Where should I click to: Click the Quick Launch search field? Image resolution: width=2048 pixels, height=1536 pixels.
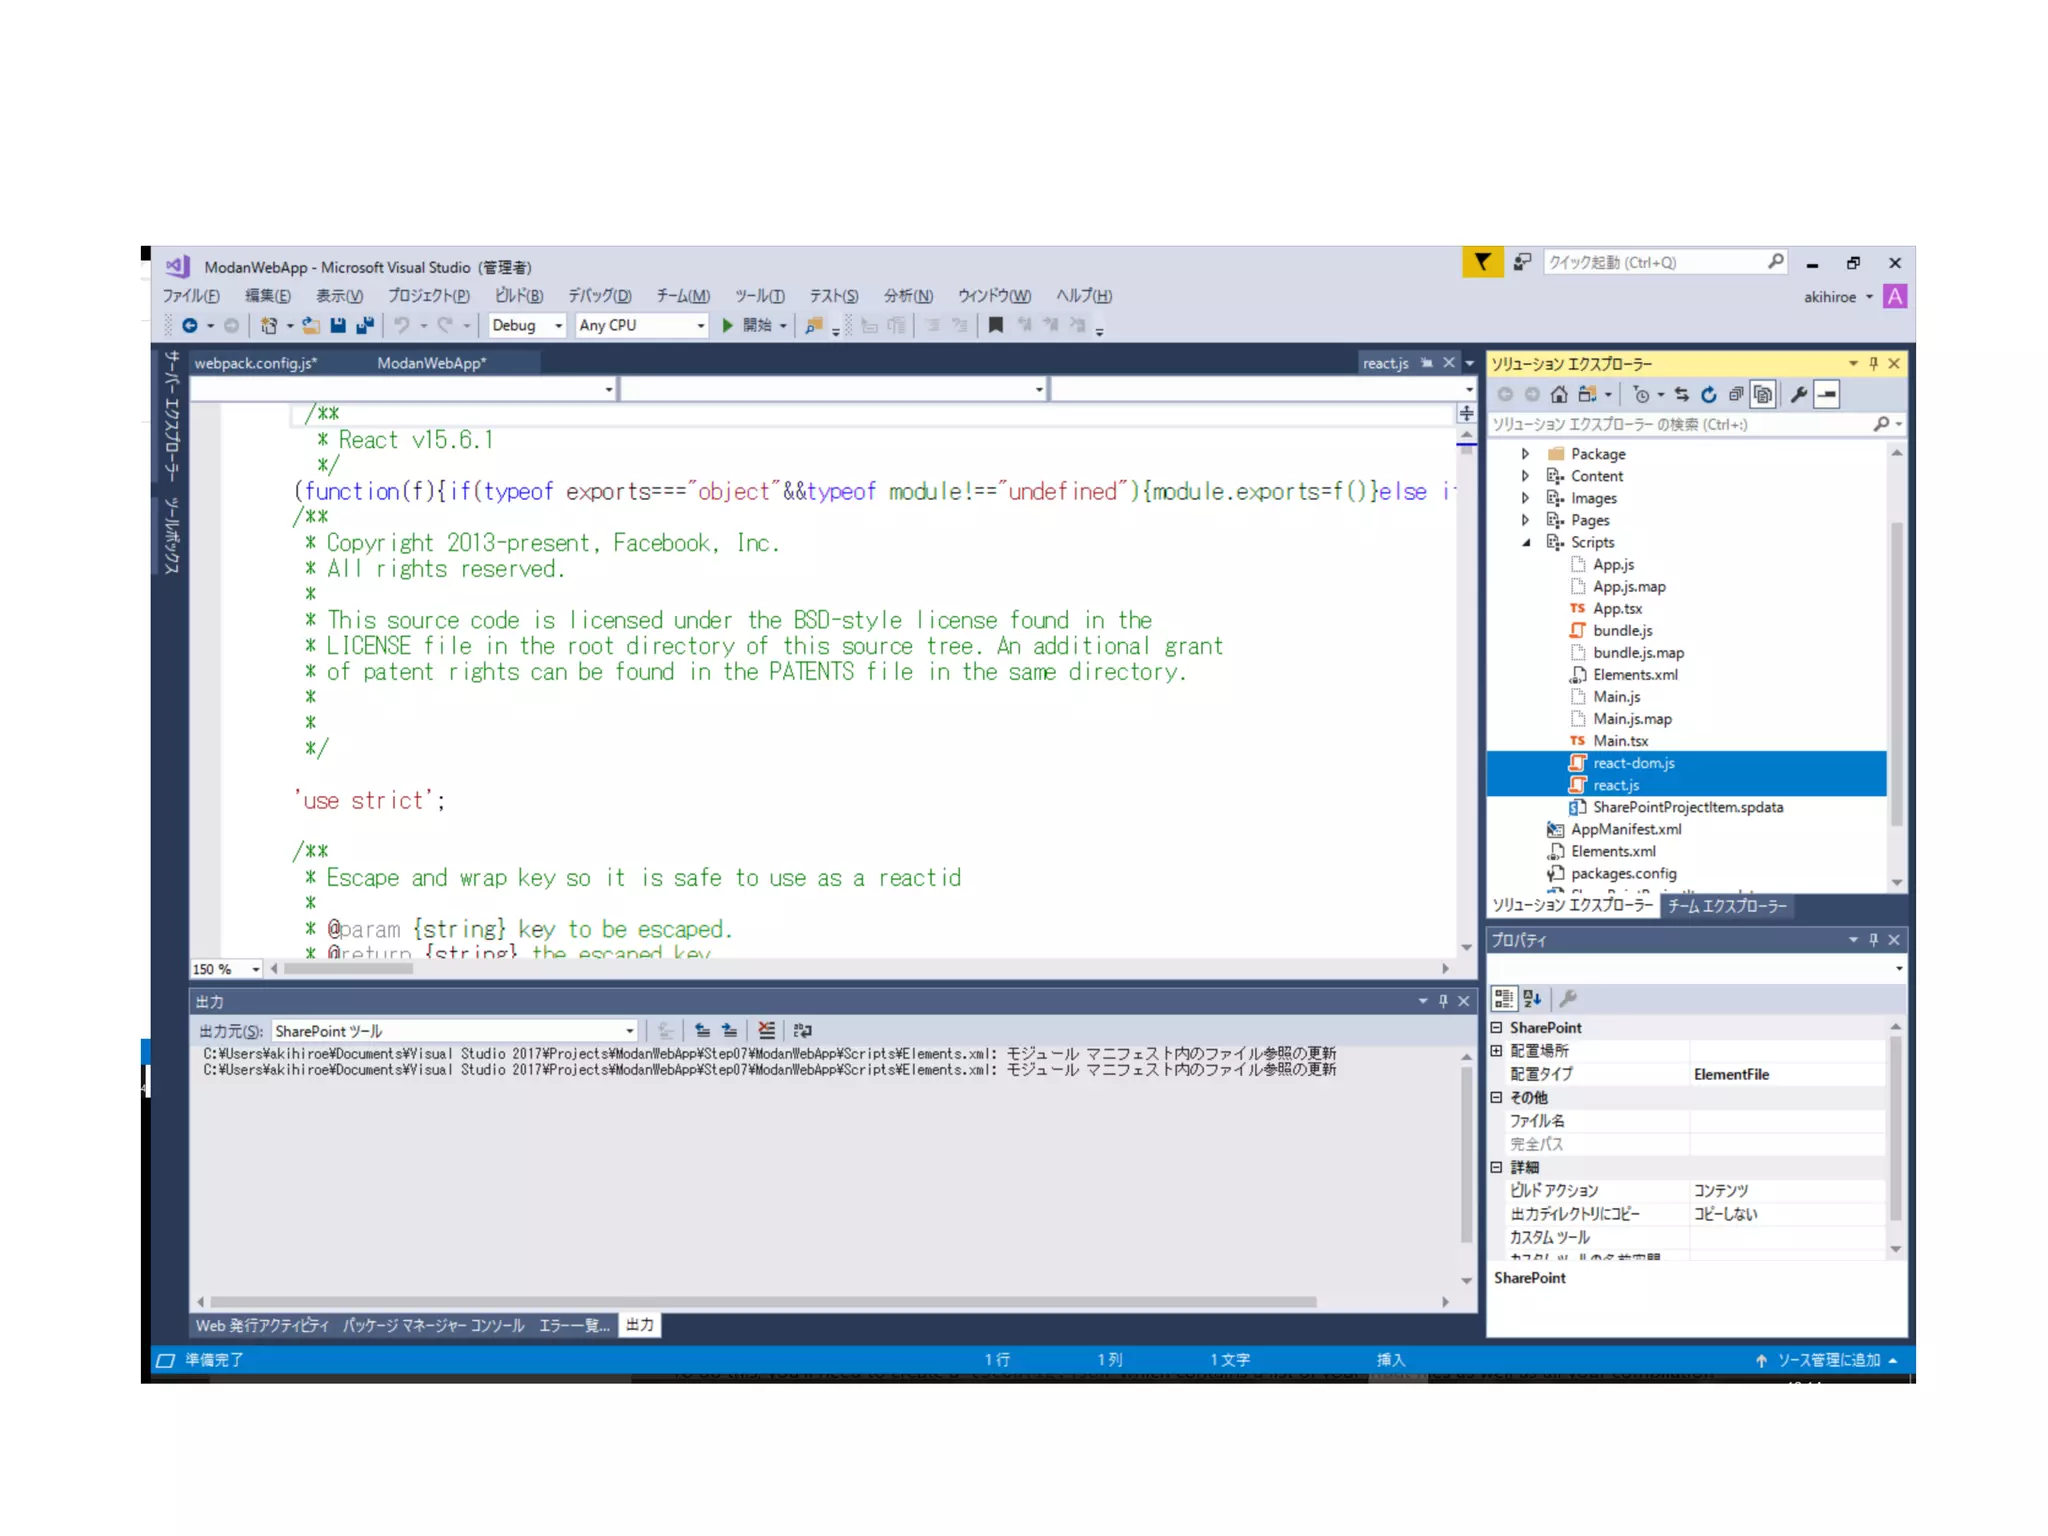tap(1655, 262)
